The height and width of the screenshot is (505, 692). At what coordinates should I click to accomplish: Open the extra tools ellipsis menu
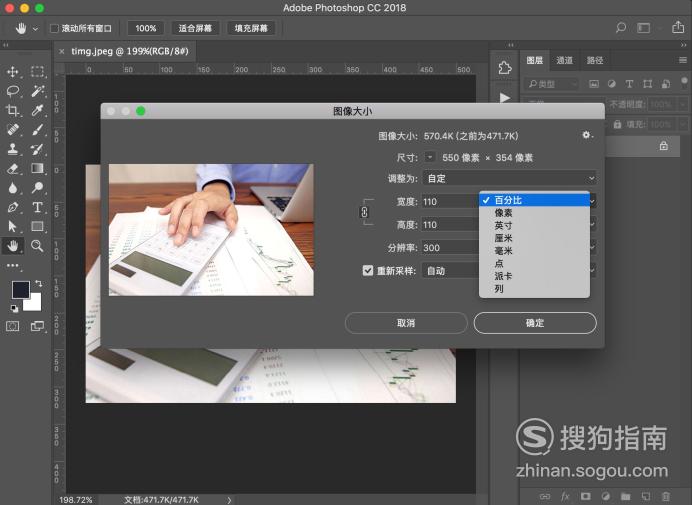(13, 265)
